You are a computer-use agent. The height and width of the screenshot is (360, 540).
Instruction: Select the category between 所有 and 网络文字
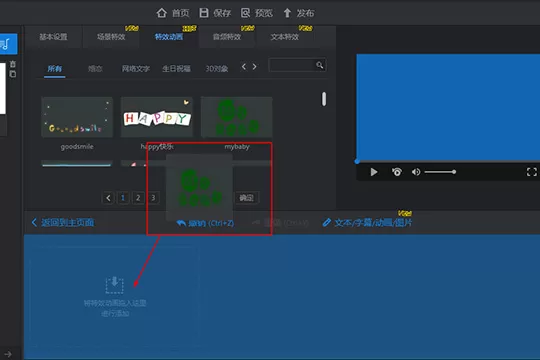click(x=95, y=69)
